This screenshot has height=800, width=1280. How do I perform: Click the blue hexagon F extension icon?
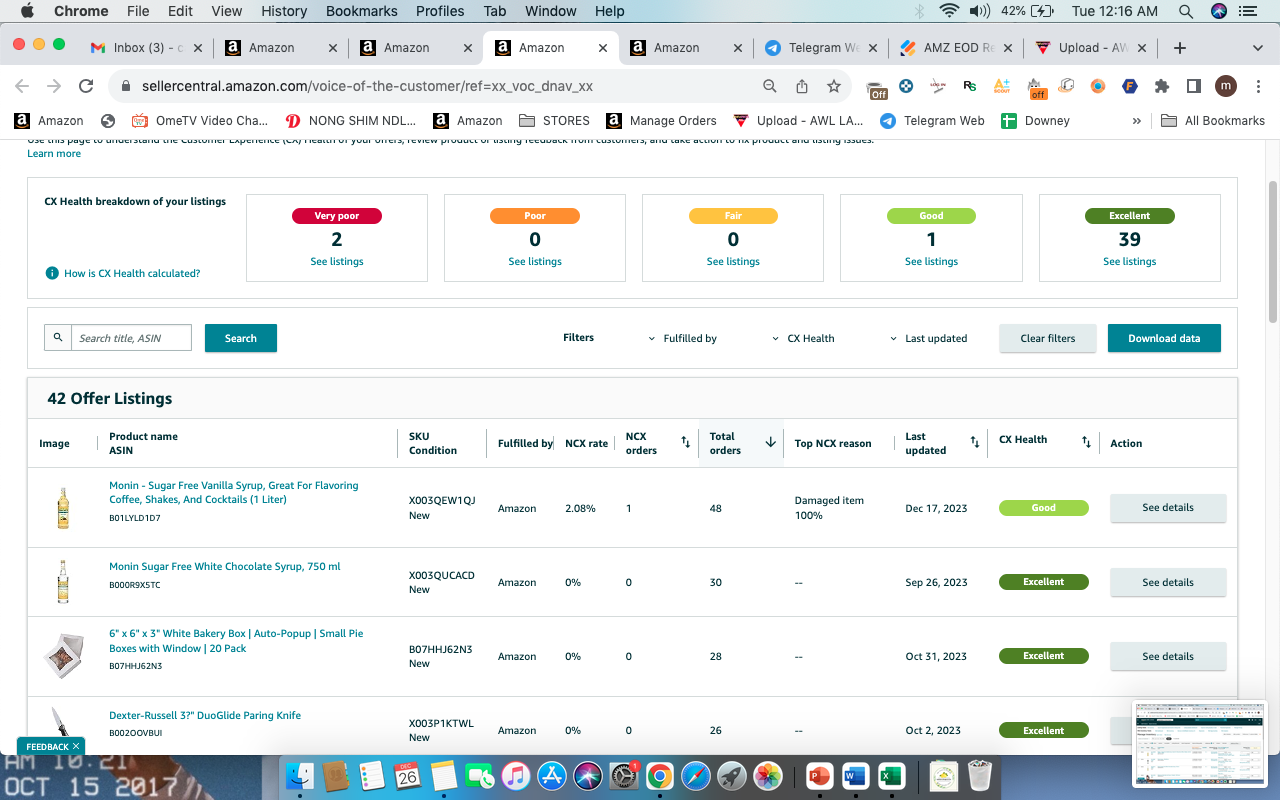[x=1129, y=86]
